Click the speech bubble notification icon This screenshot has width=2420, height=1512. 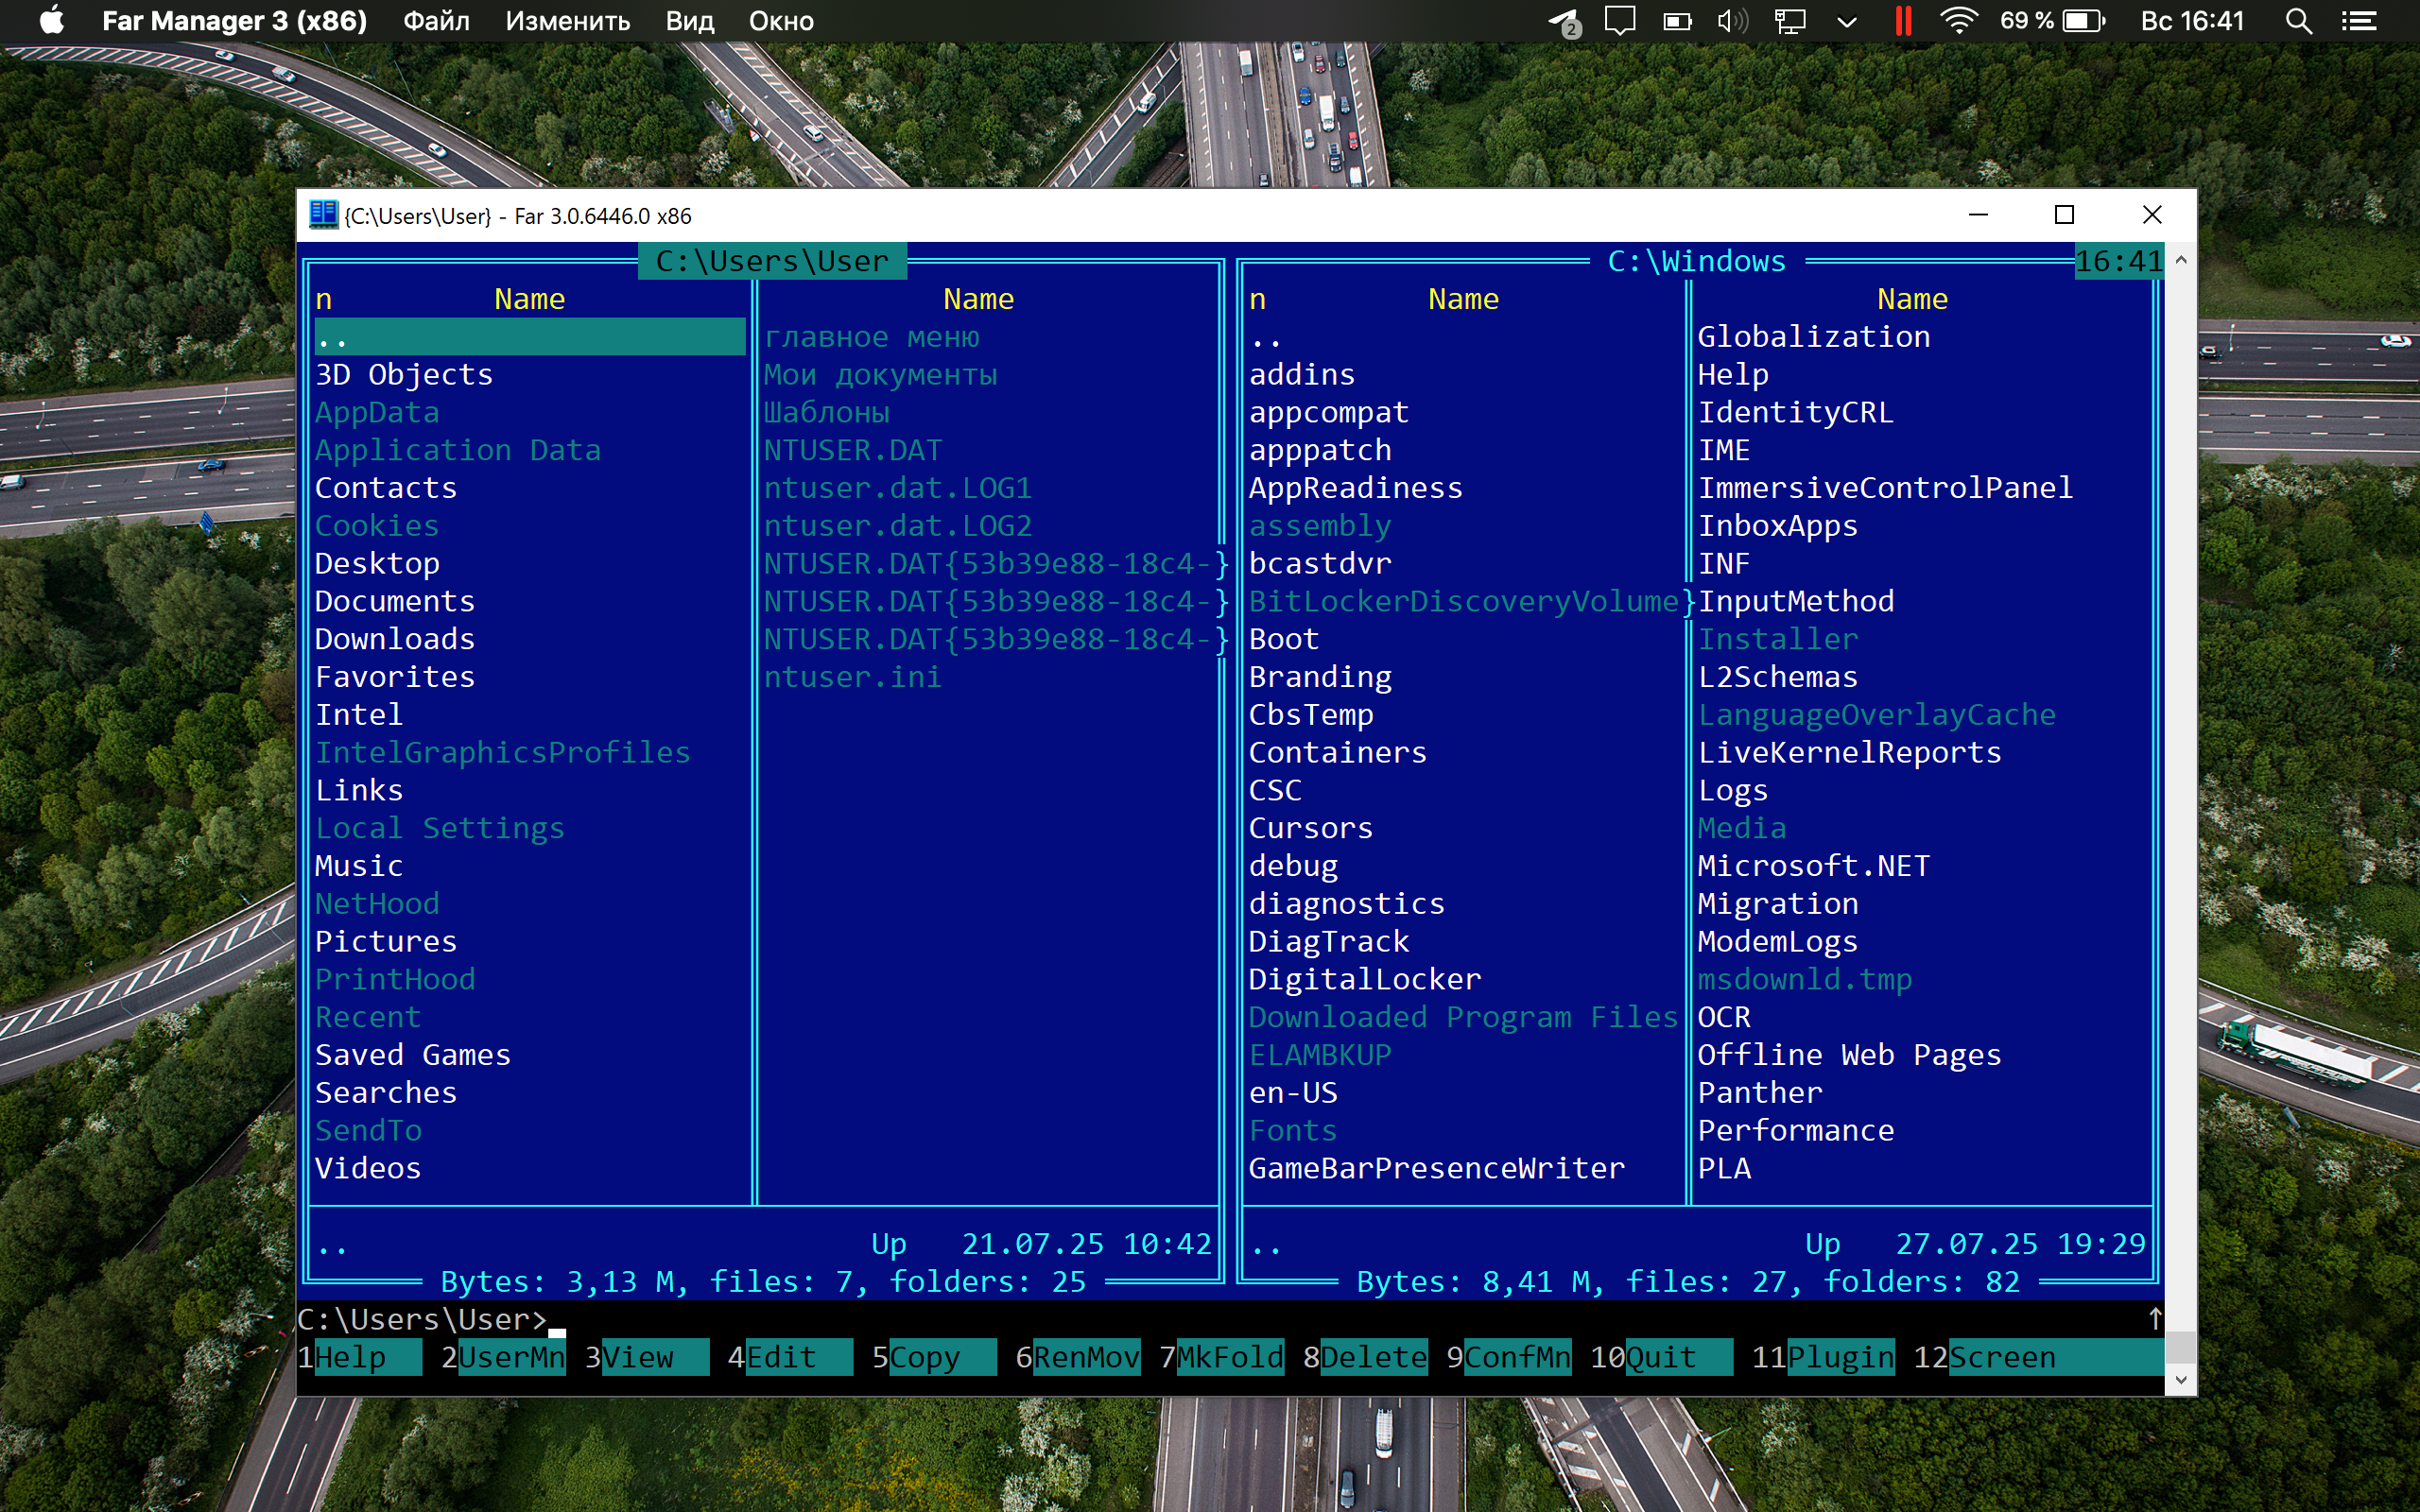tap(1619, 21)
